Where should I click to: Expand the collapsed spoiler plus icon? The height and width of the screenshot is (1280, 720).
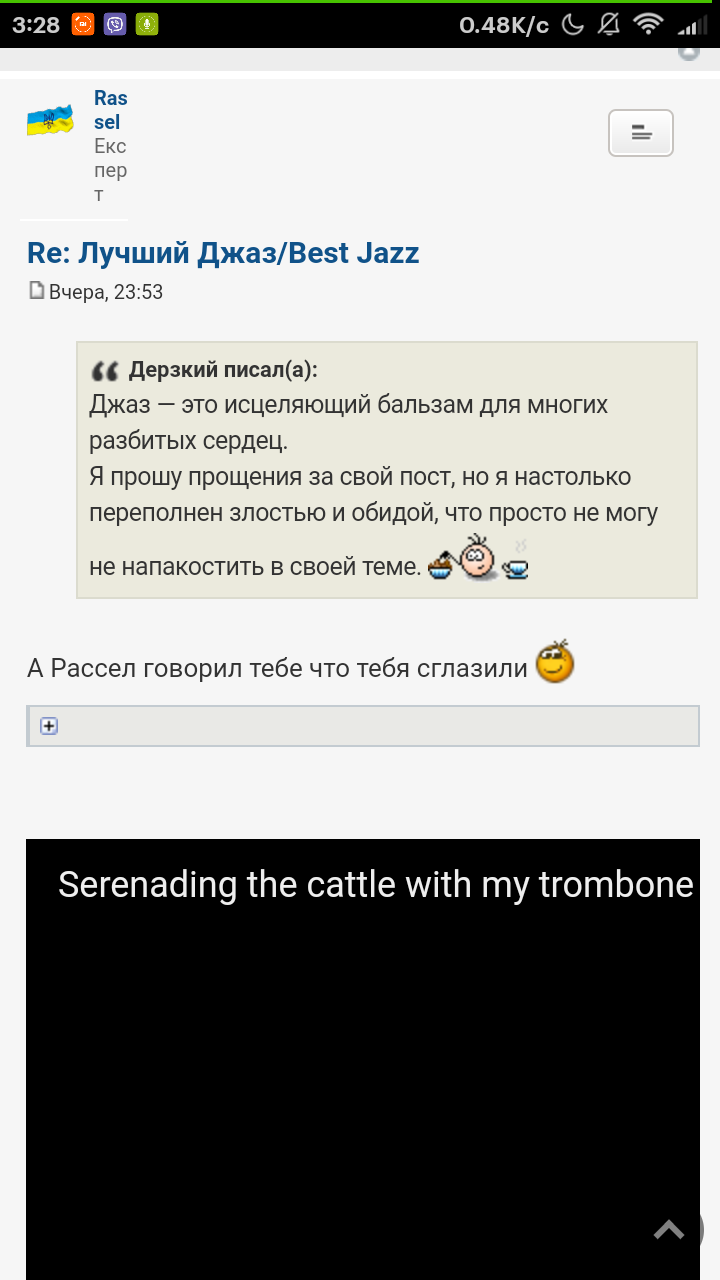pos(49,726)
